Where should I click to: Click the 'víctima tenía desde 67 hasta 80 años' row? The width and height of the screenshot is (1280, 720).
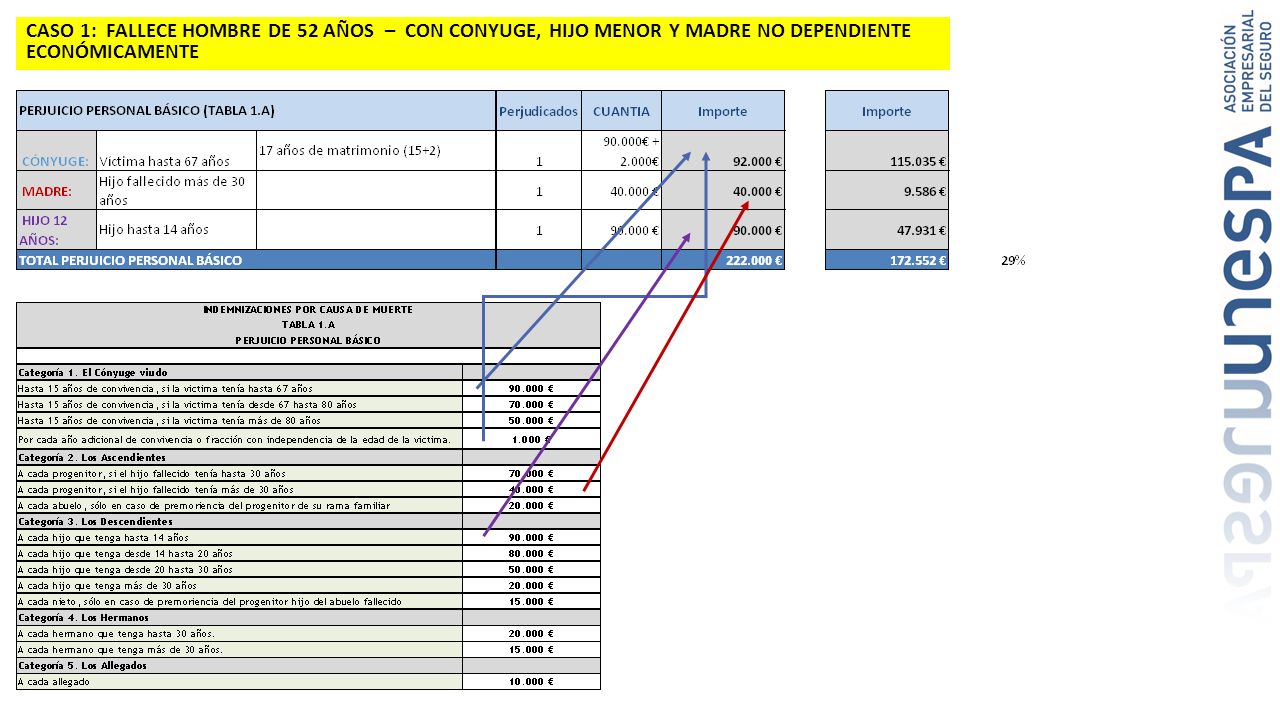pos(308,404)
